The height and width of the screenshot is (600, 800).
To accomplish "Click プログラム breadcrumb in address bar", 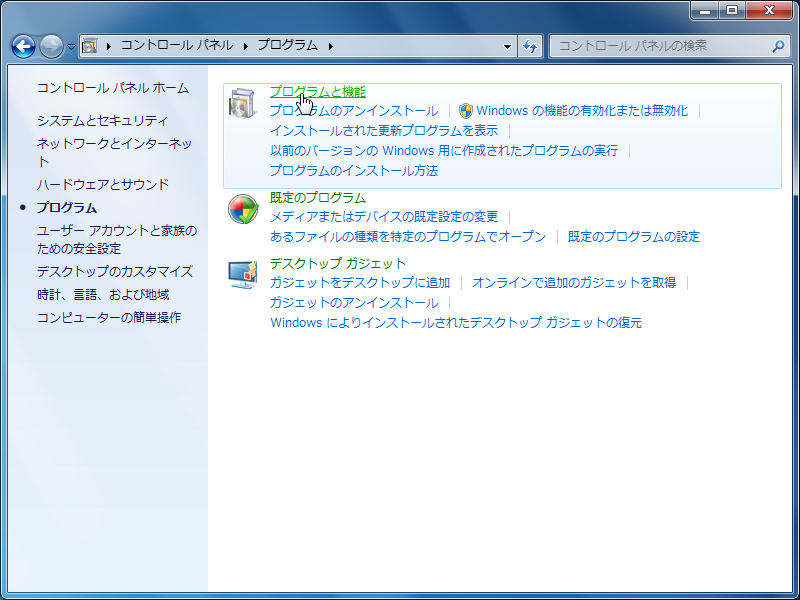I will pos(288,45).
